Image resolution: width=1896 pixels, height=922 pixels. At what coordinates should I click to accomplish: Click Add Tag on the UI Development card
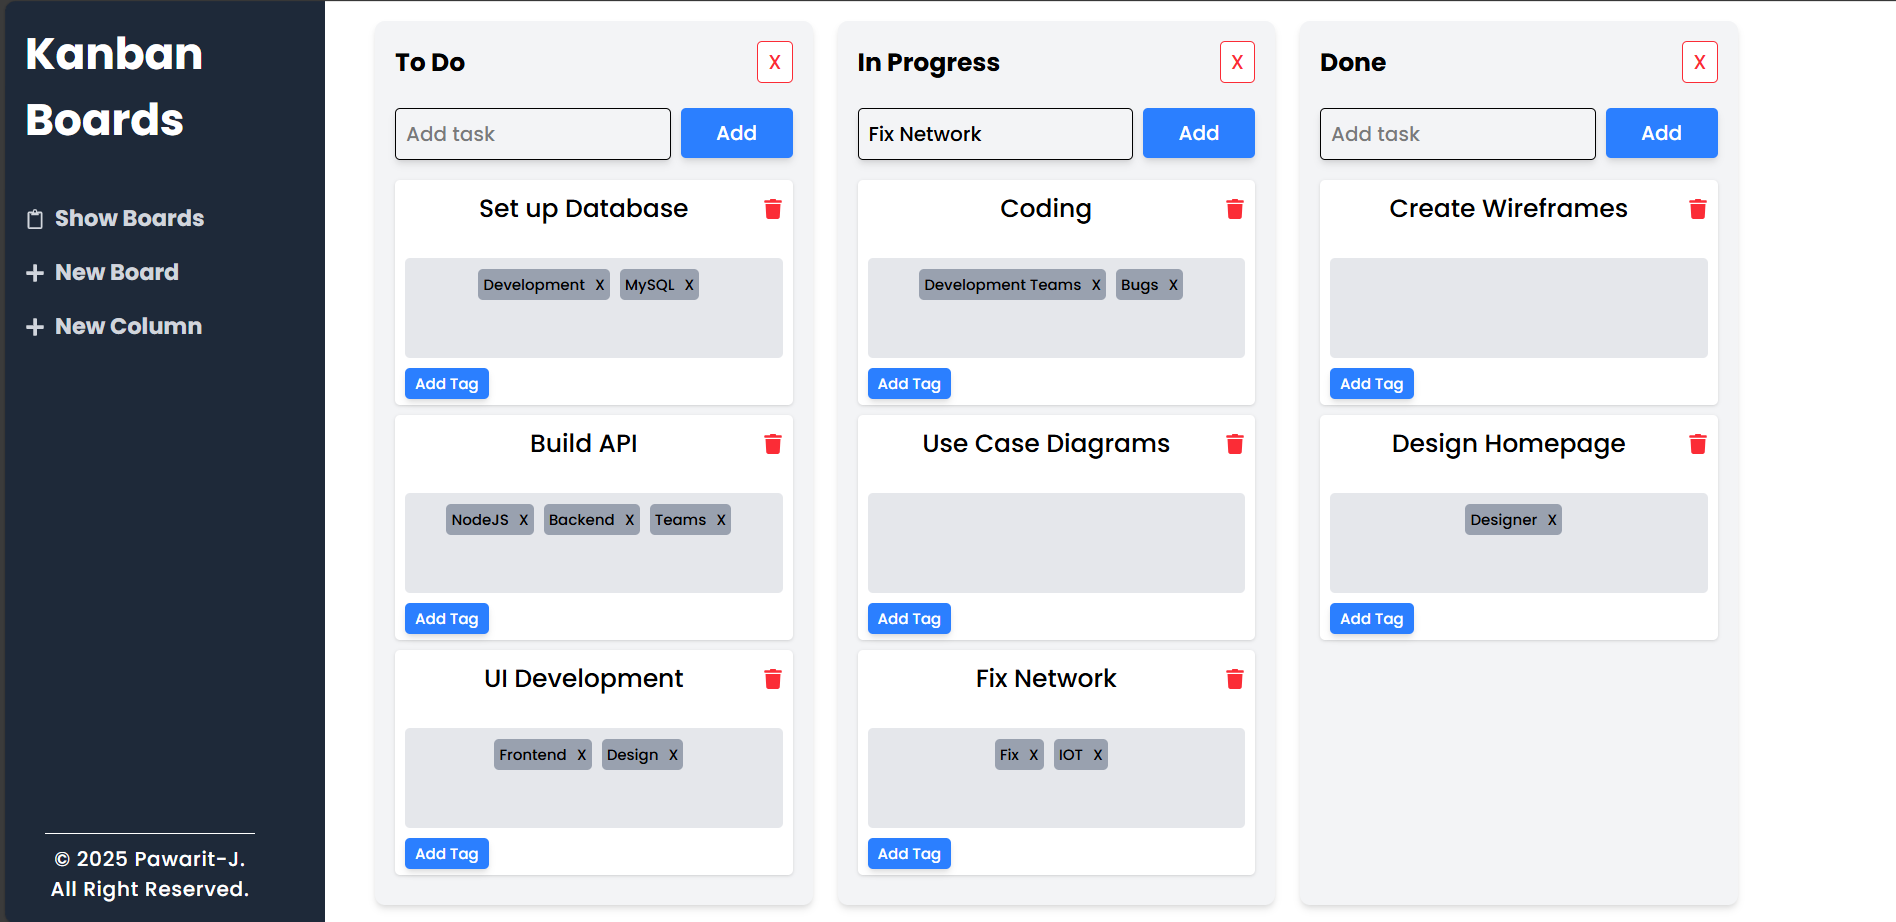(446, 853)
